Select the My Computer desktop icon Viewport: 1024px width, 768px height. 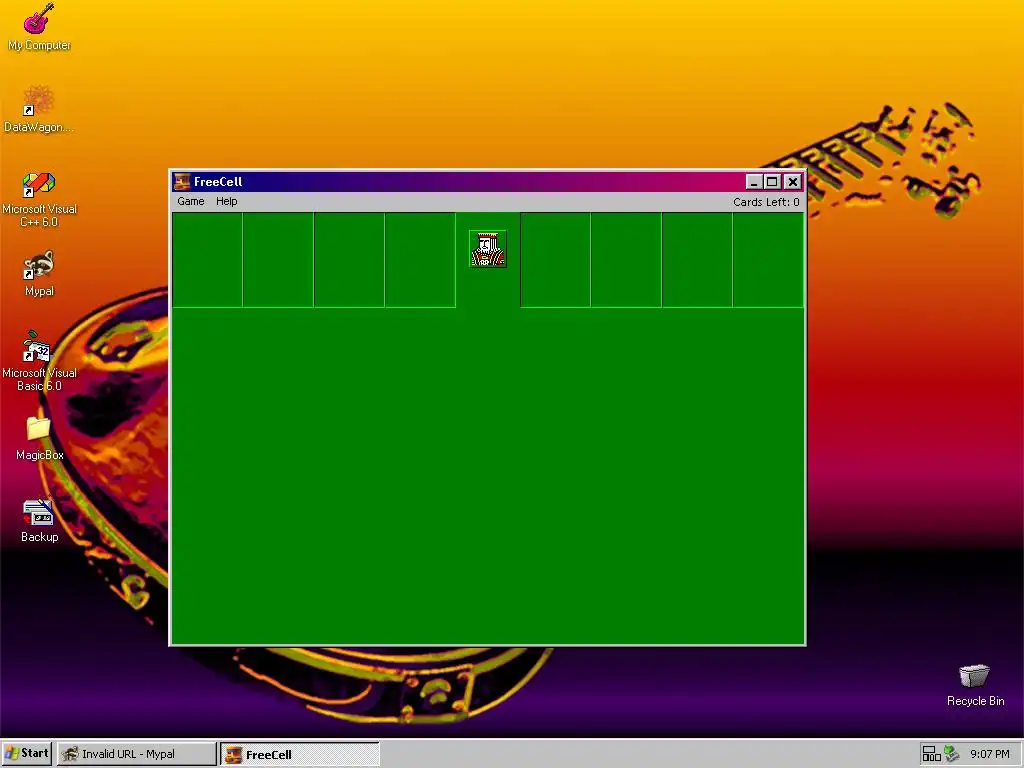(39, 28)
